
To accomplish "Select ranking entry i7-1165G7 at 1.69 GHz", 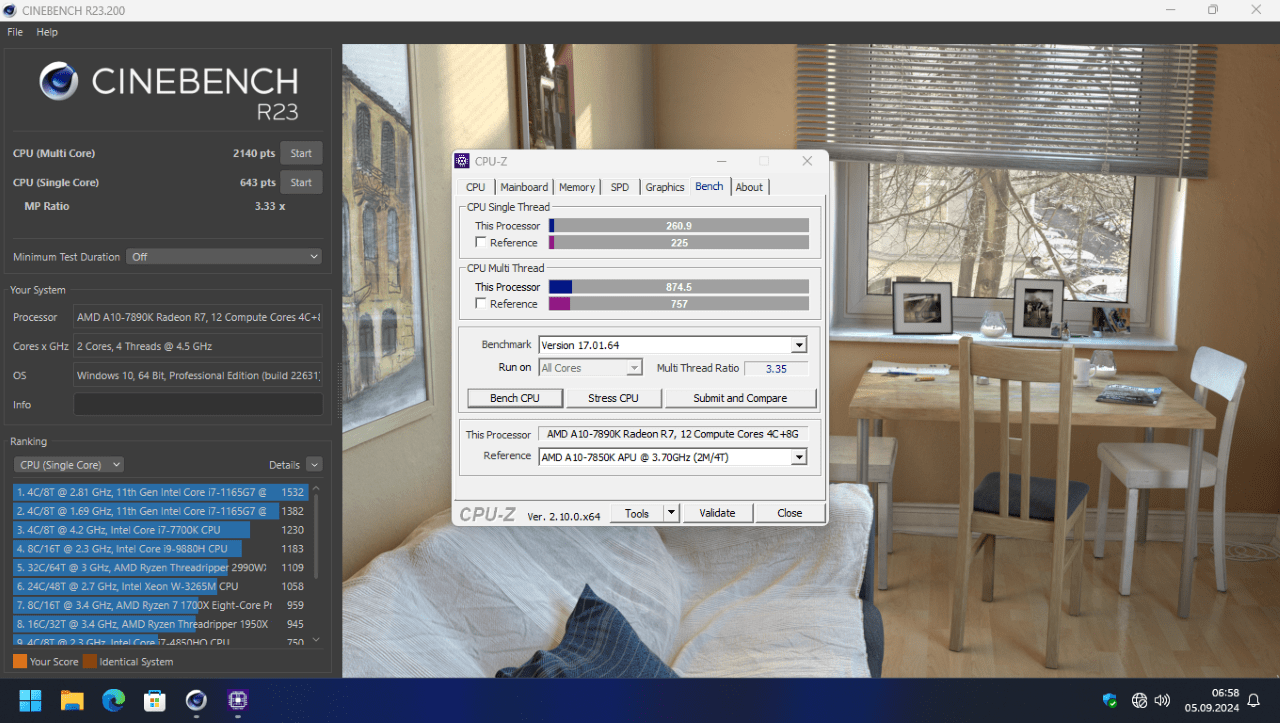I will pos(160,511).
